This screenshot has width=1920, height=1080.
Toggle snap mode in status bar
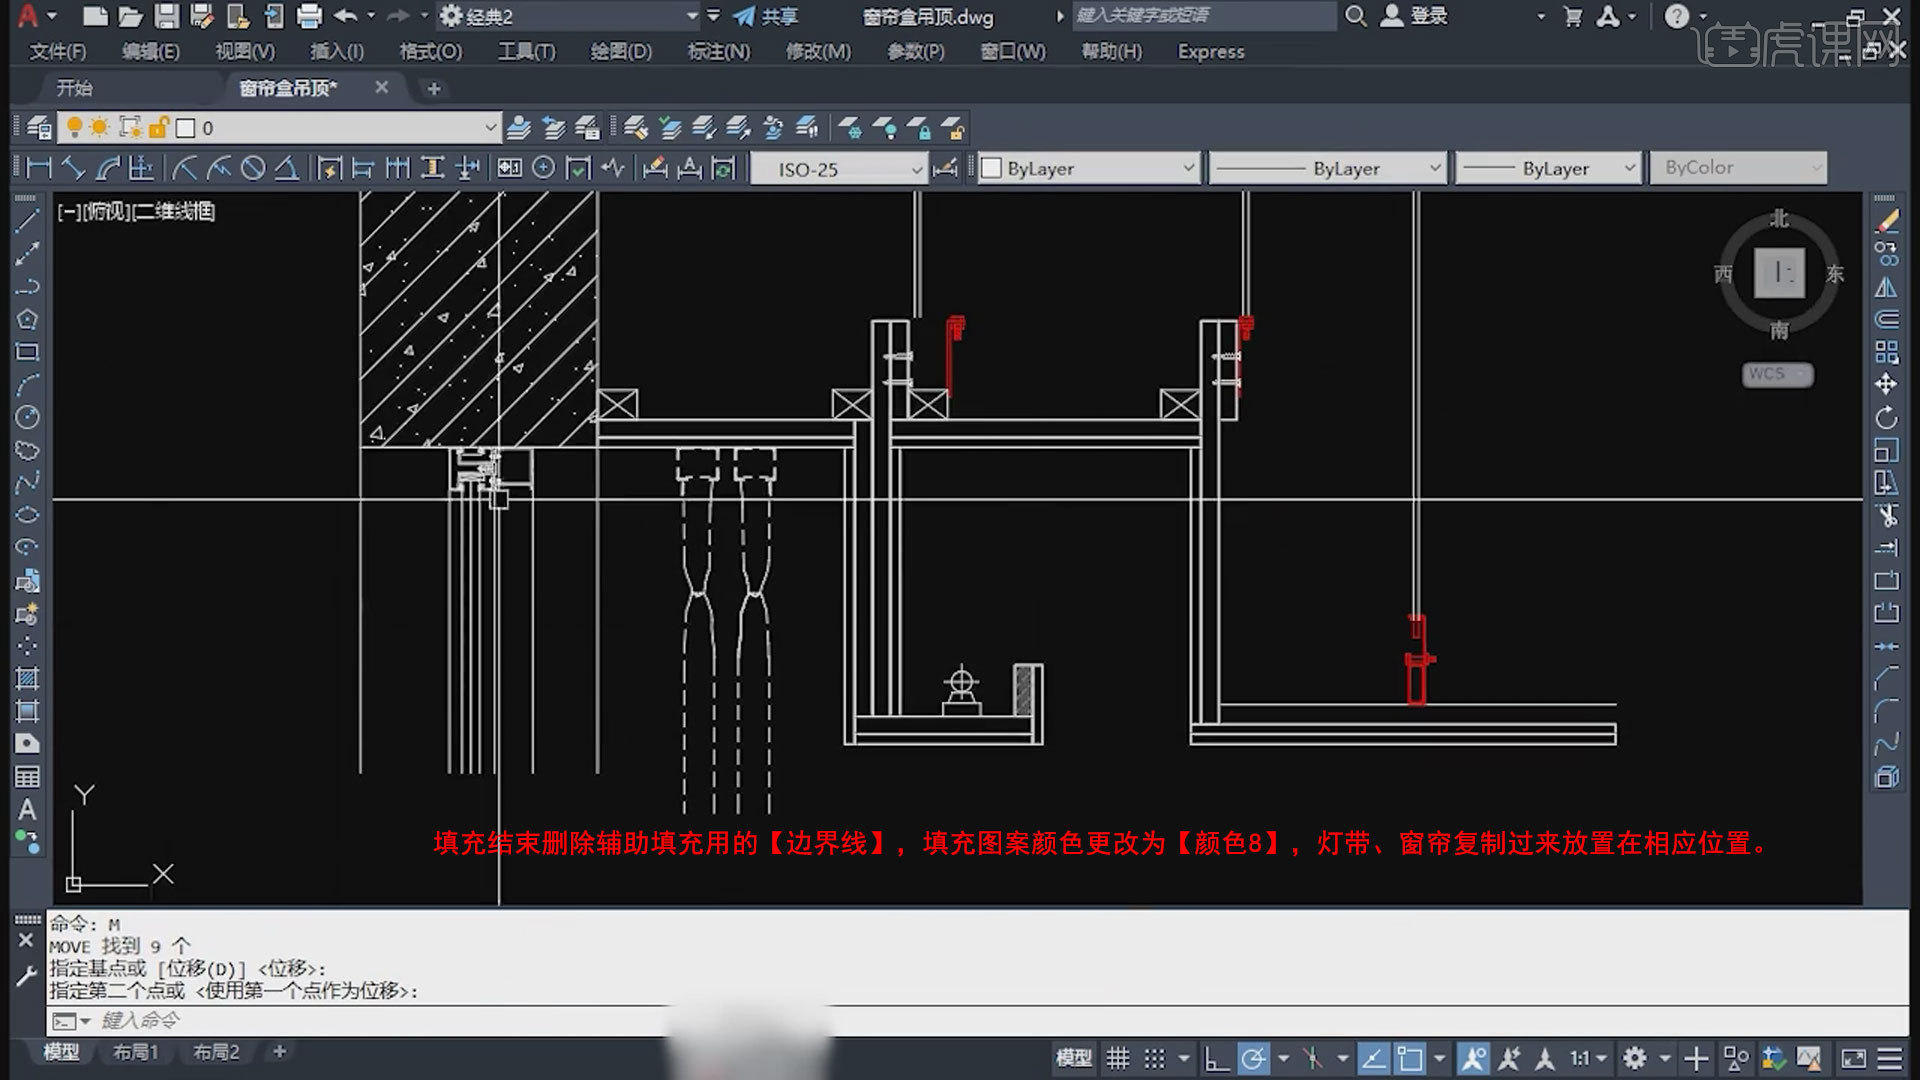1154,1058
